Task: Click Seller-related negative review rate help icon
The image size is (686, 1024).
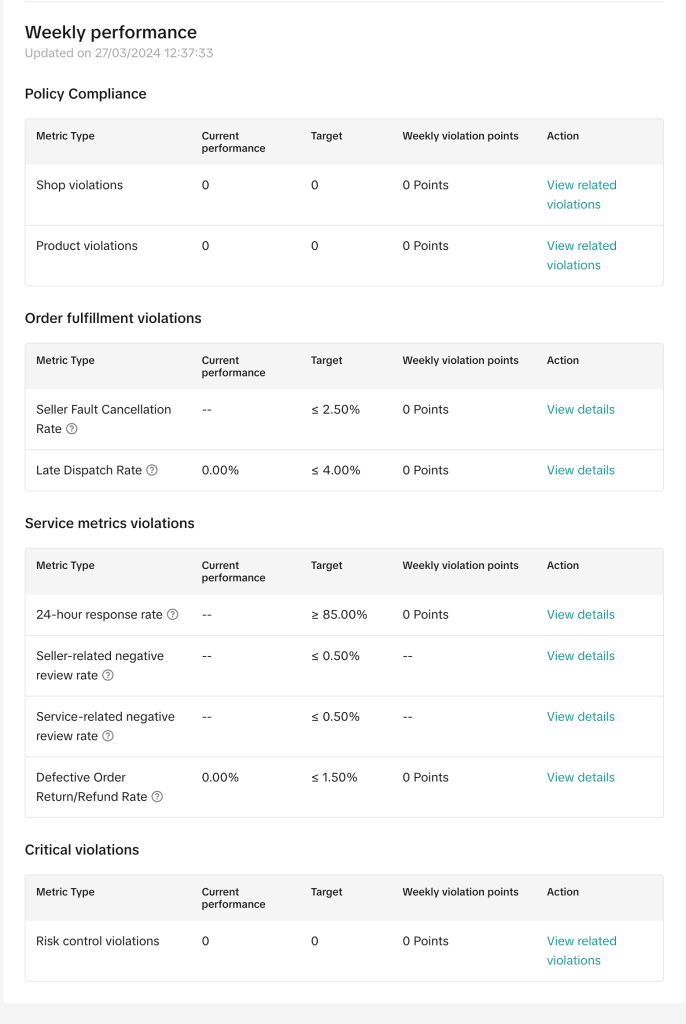Action: coord(108,676)
